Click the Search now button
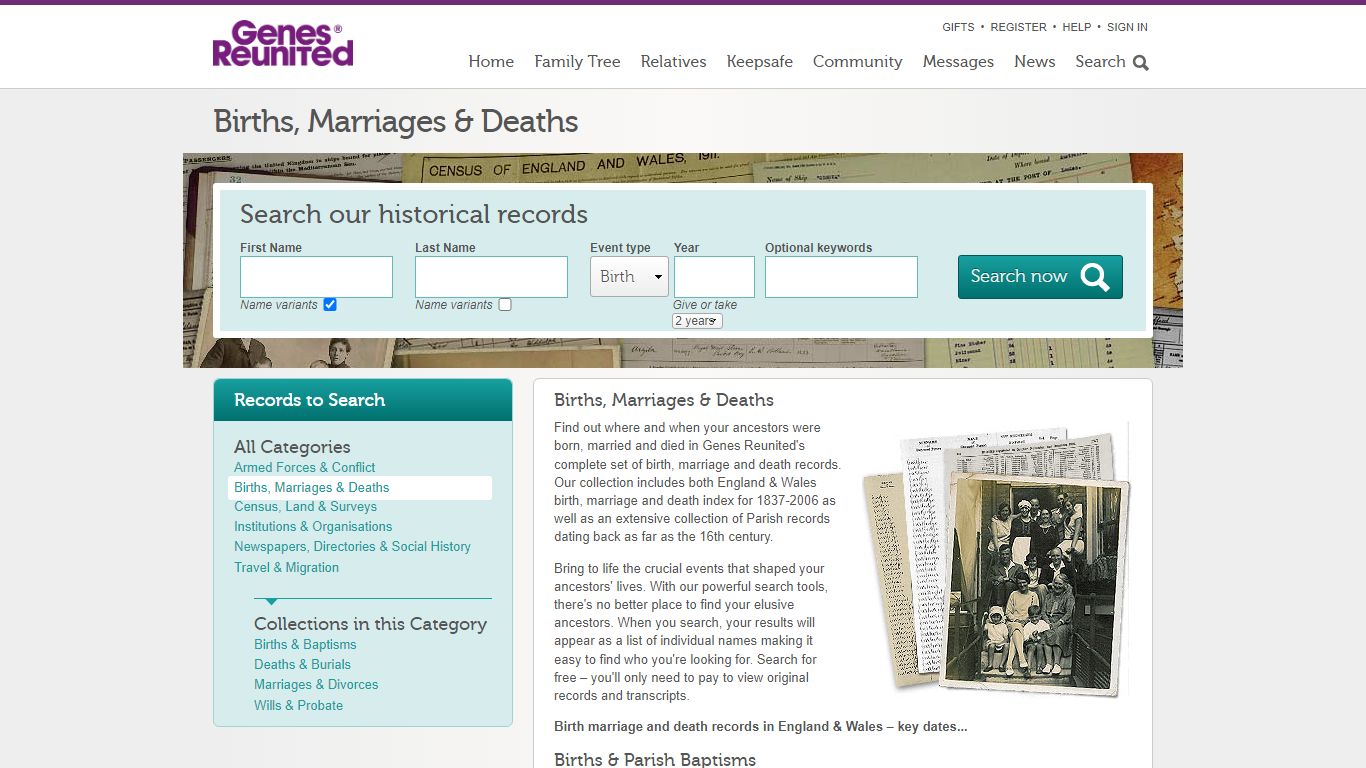 click(x=1040, y=277)
